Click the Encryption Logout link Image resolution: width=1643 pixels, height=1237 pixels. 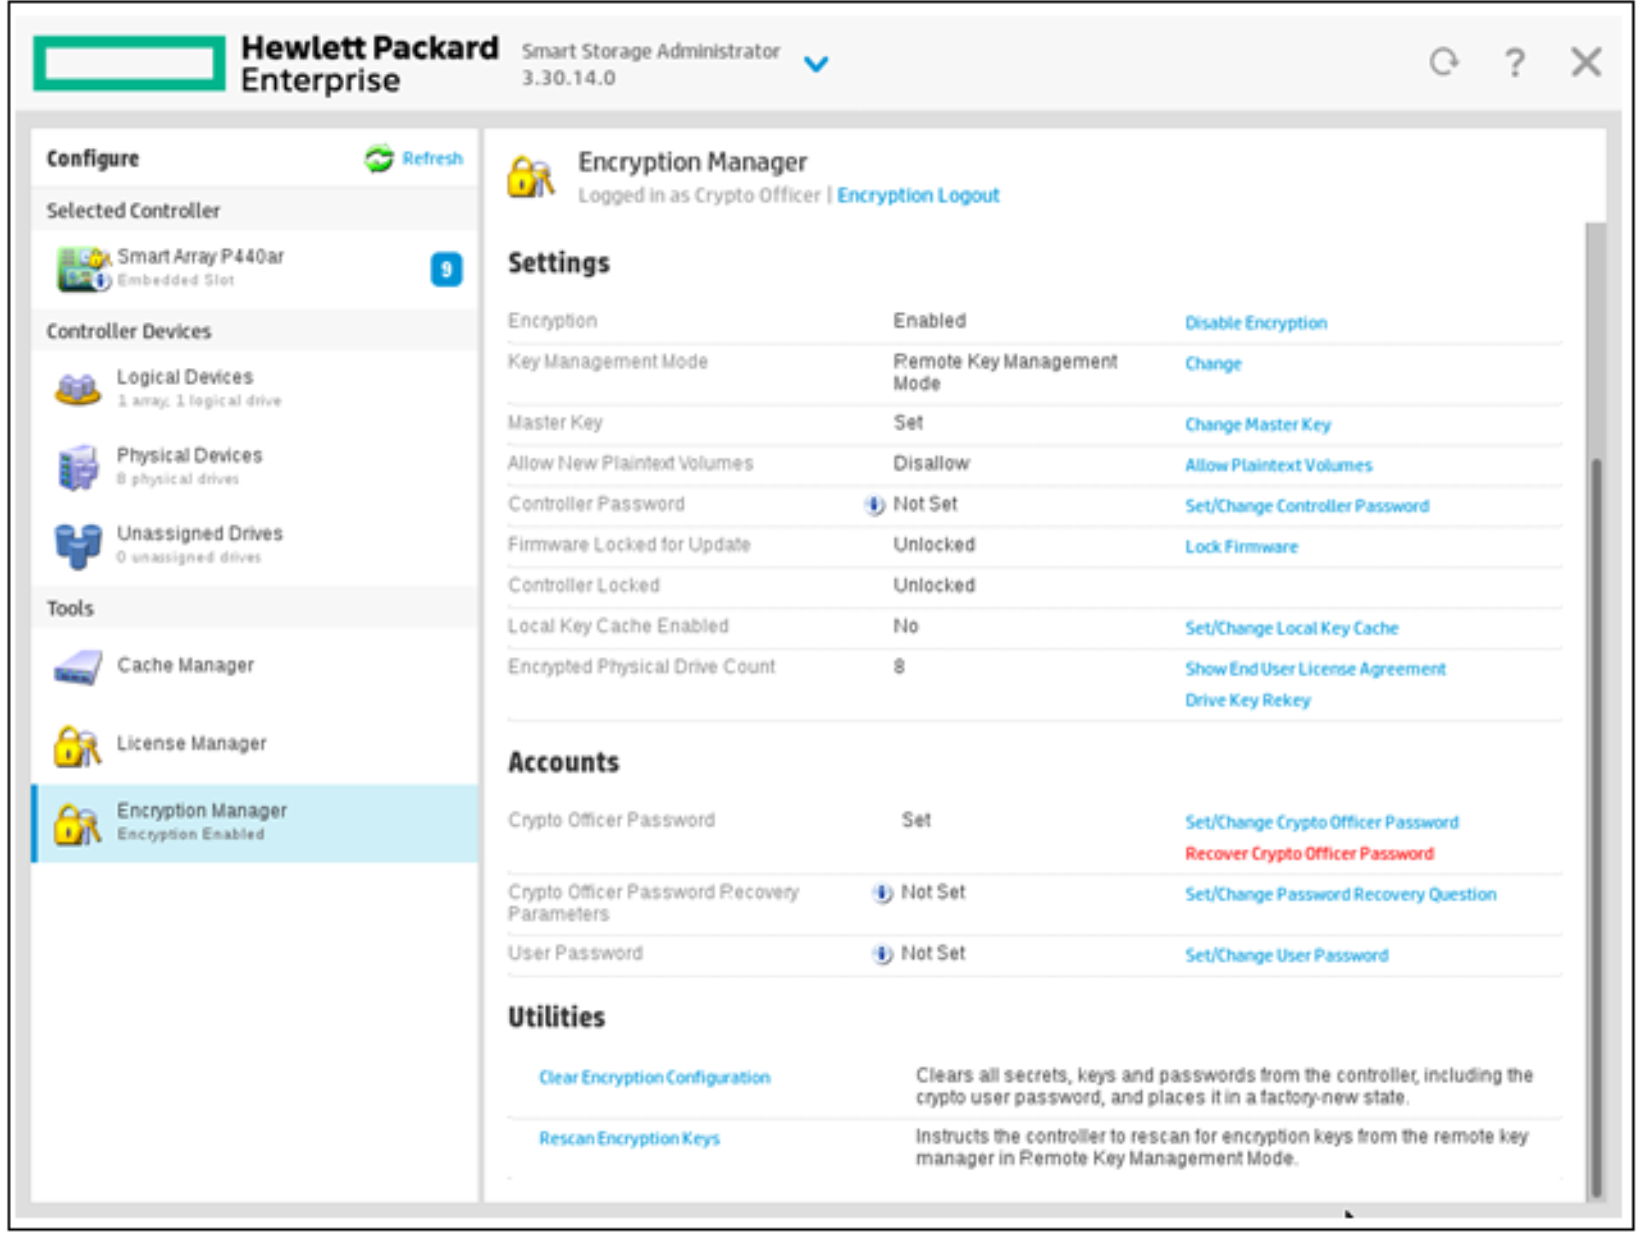tap(918, 196)
